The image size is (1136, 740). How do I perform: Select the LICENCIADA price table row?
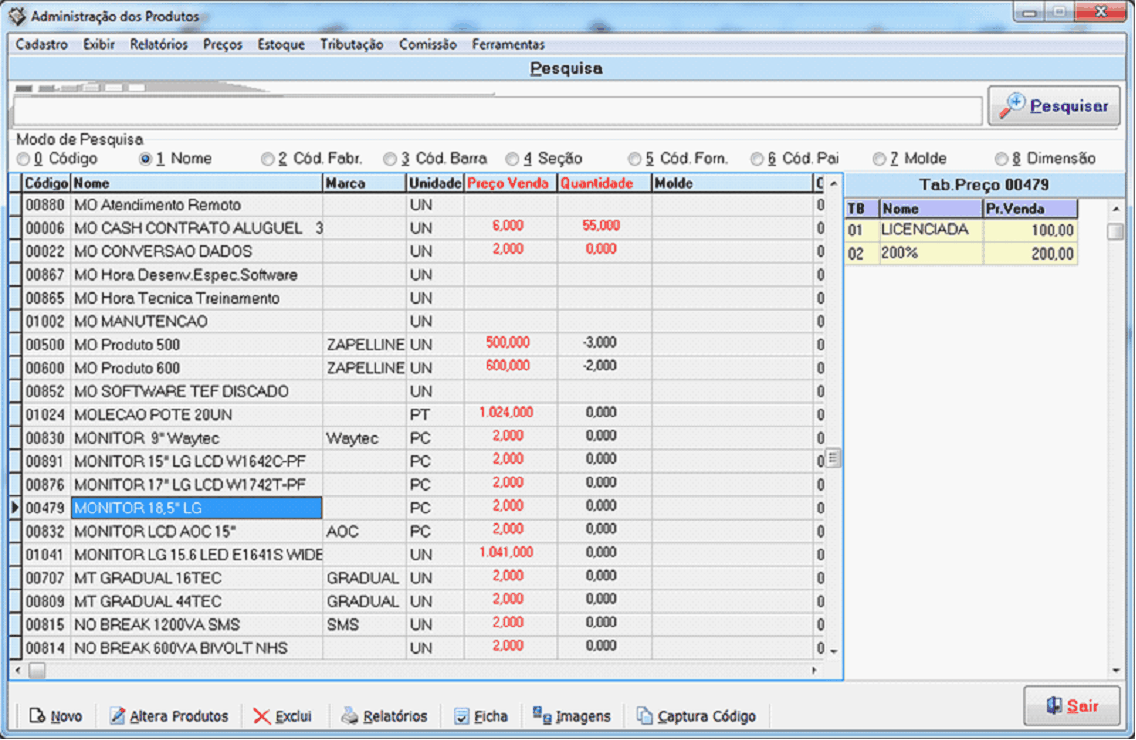click(930, 230)
